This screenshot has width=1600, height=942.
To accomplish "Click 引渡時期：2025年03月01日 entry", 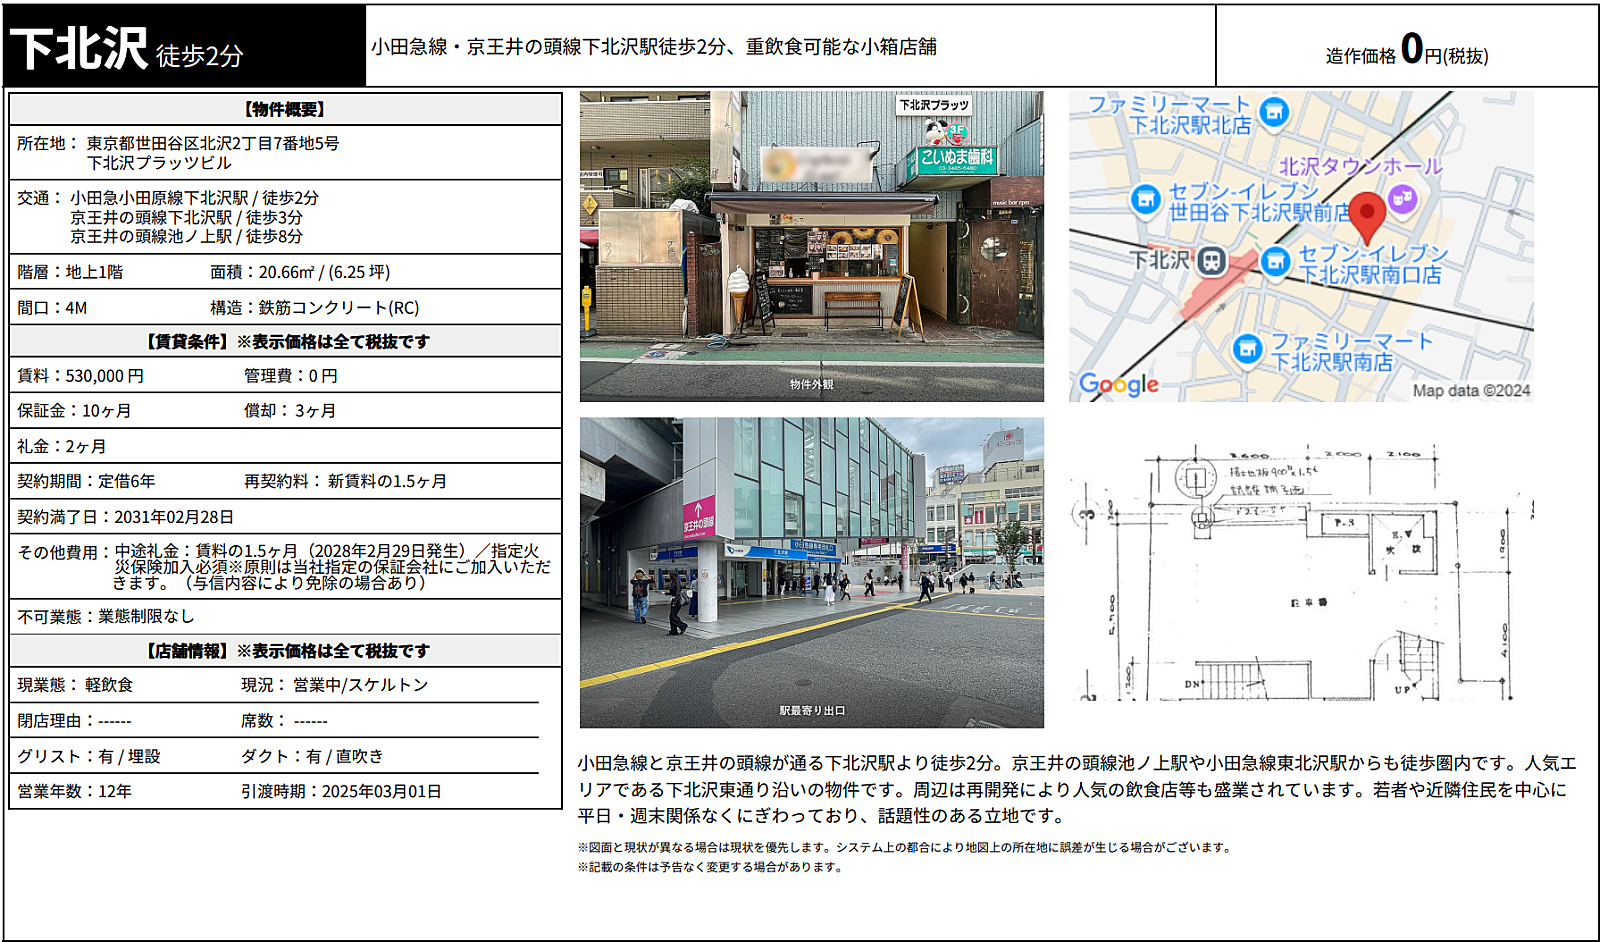I will 341,791.
